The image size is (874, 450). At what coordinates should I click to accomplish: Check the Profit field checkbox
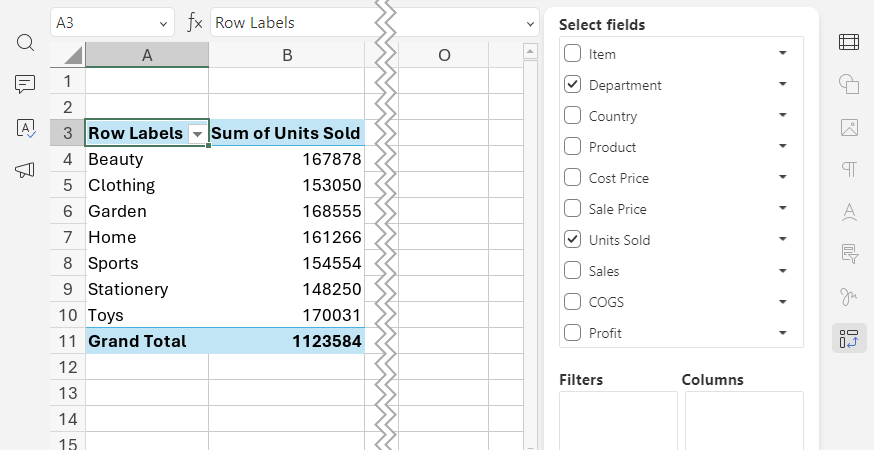click(572, 332)
